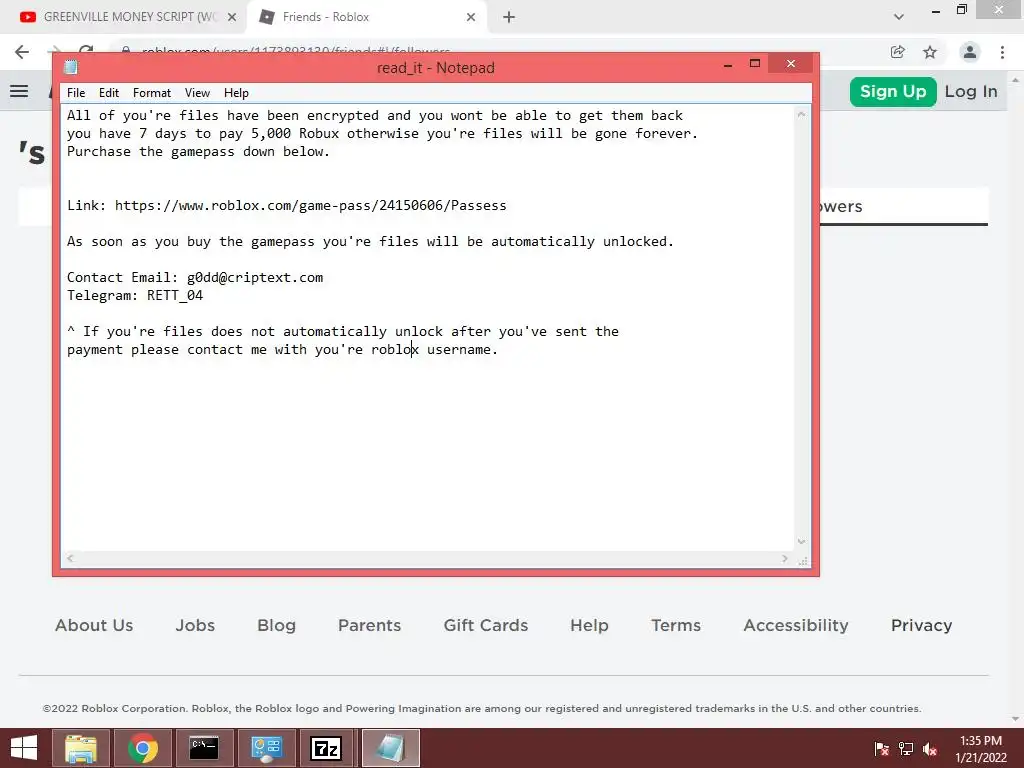
Task: Close the Friends - Roblox tab
Action: point(471,17)
